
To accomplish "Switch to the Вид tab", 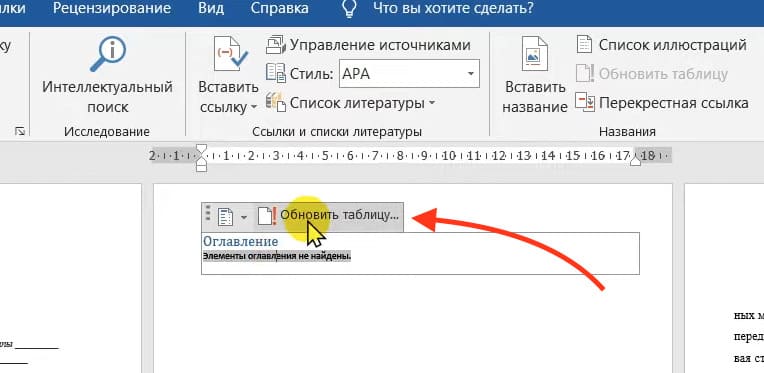I will [x=211, y=8].
